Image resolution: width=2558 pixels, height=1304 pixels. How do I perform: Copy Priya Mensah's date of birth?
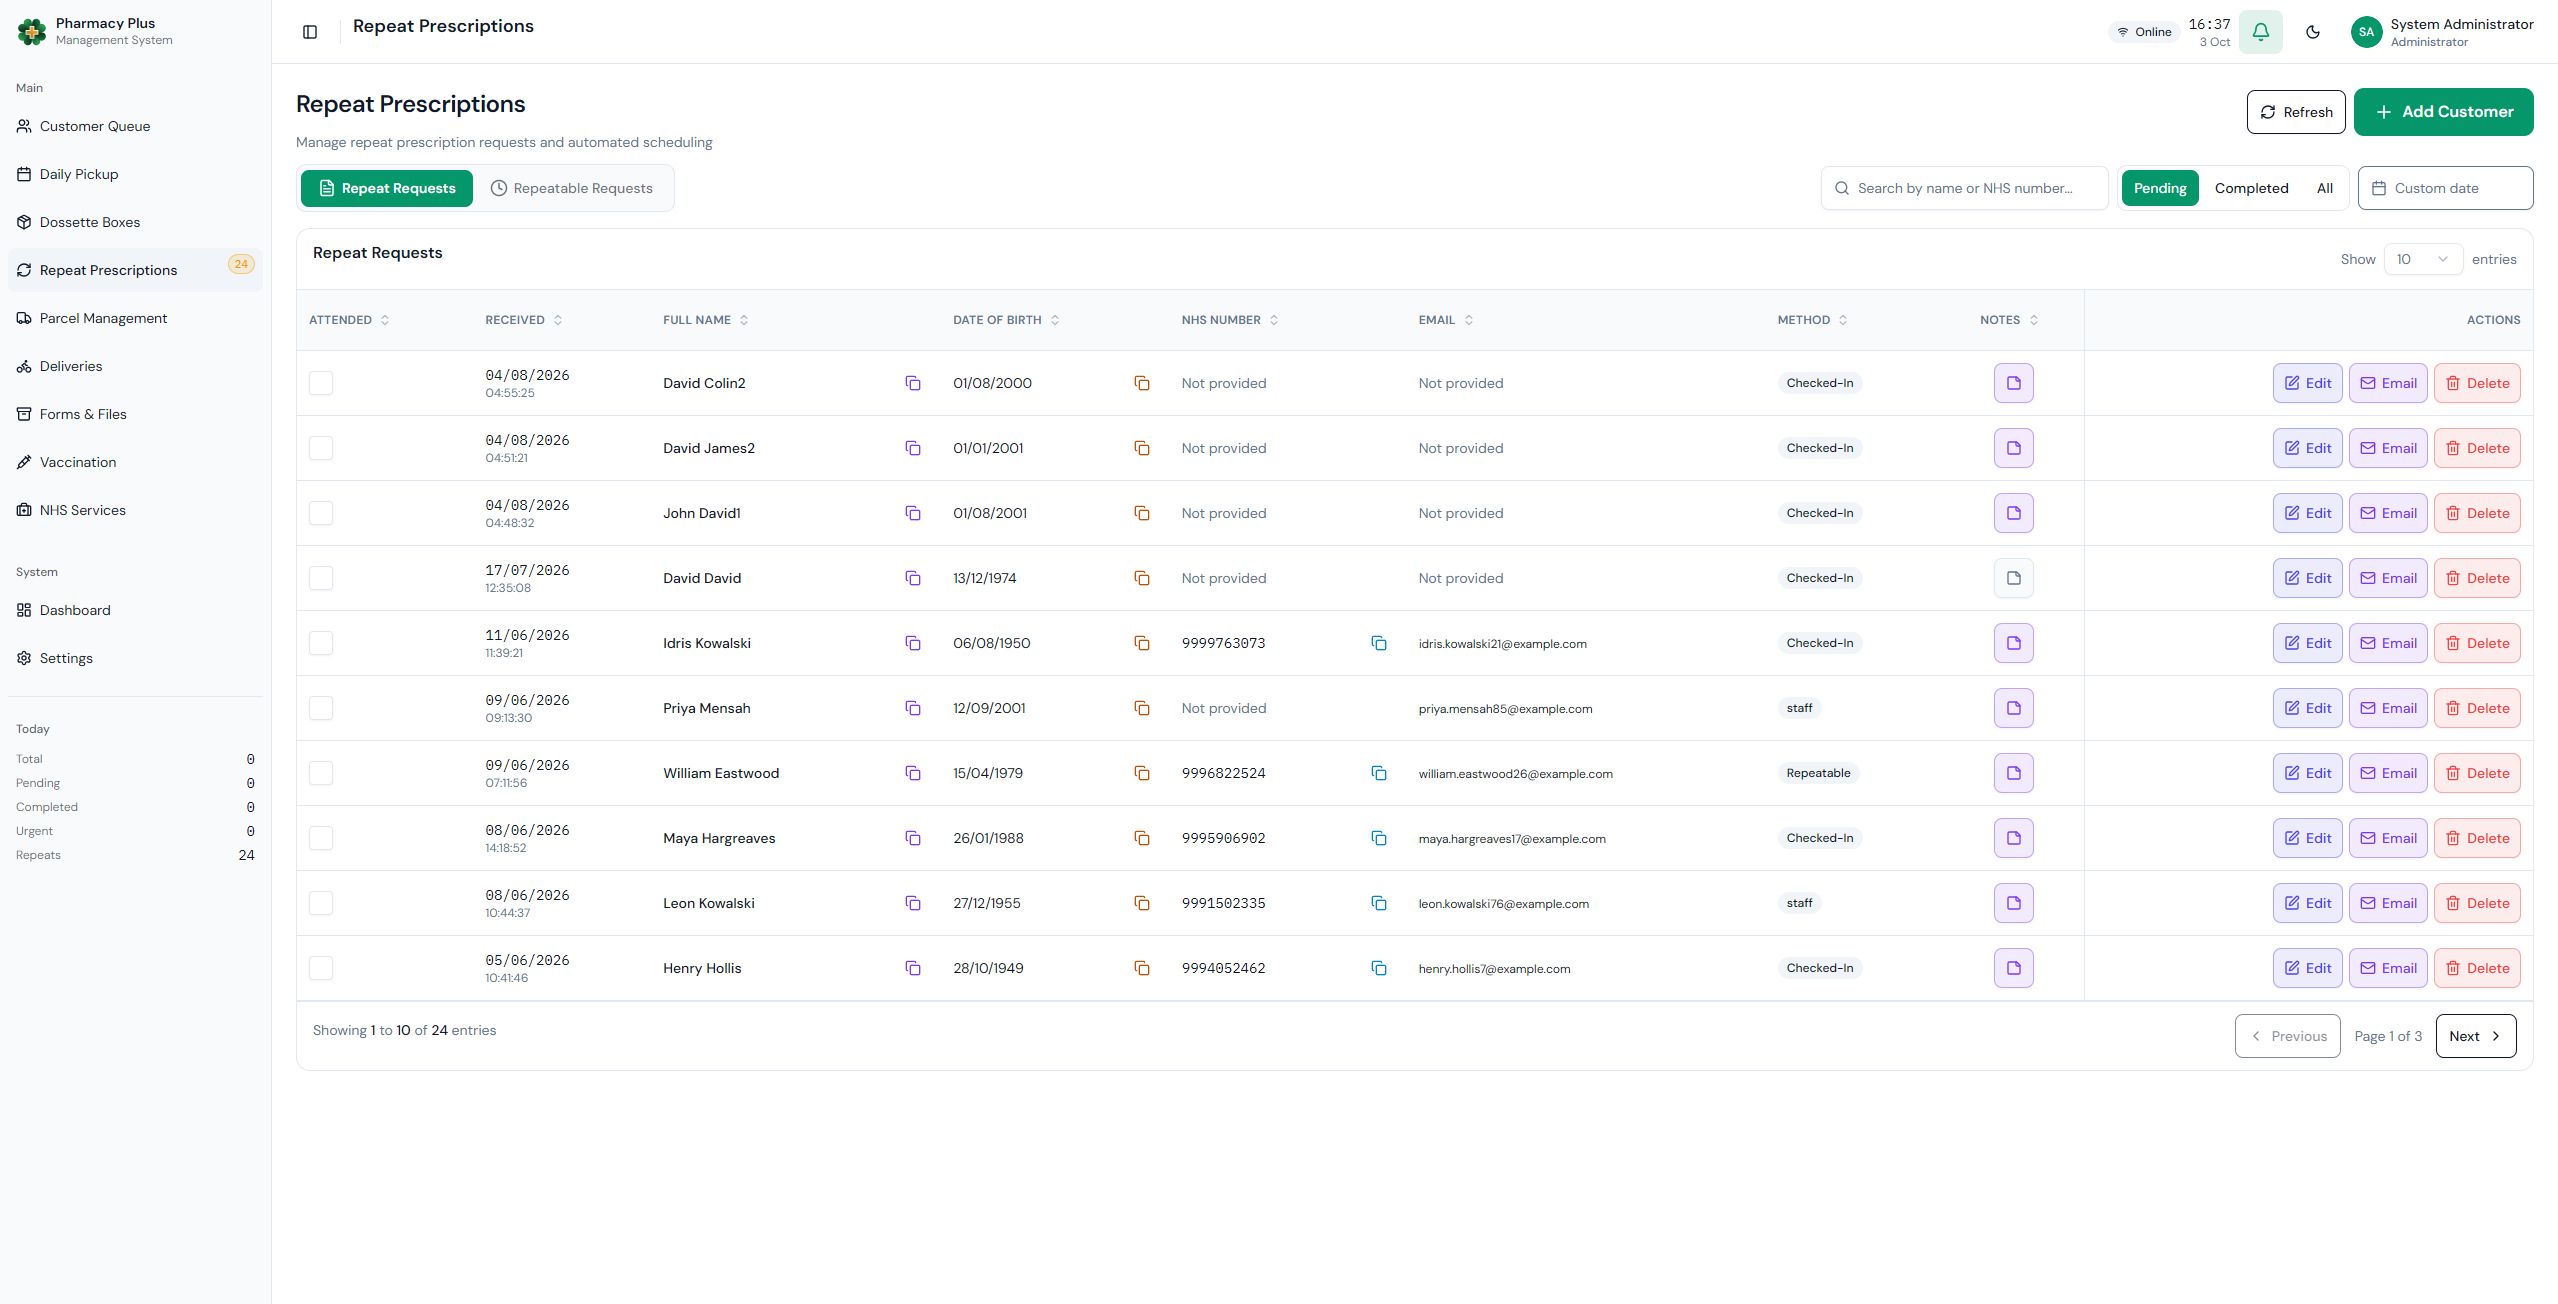pos(1141,708)
